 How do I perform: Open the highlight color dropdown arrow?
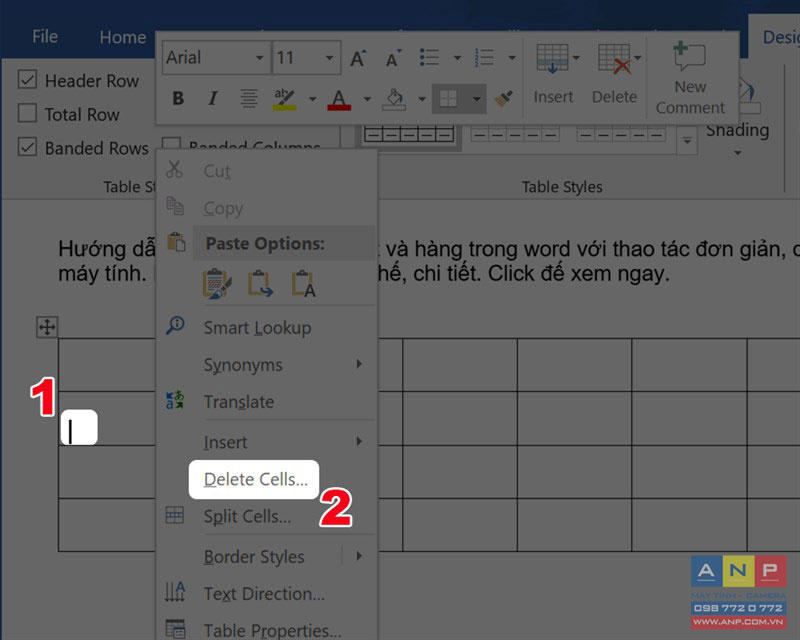click(x=312, y=99)
